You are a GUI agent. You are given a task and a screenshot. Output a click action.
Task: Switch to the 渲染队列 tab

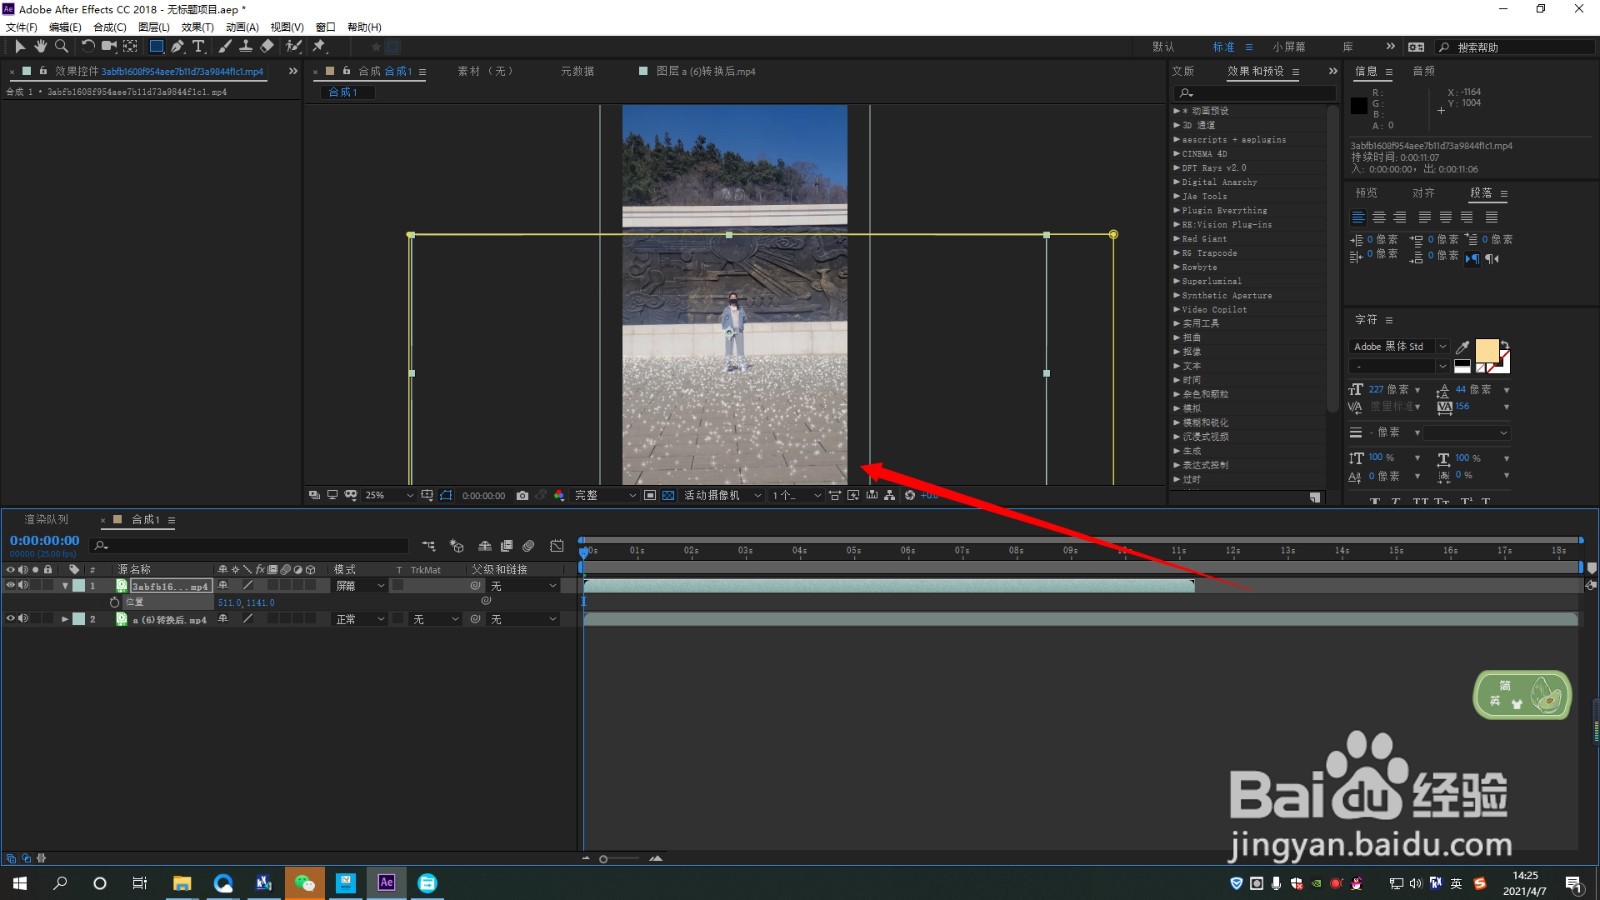46,519
